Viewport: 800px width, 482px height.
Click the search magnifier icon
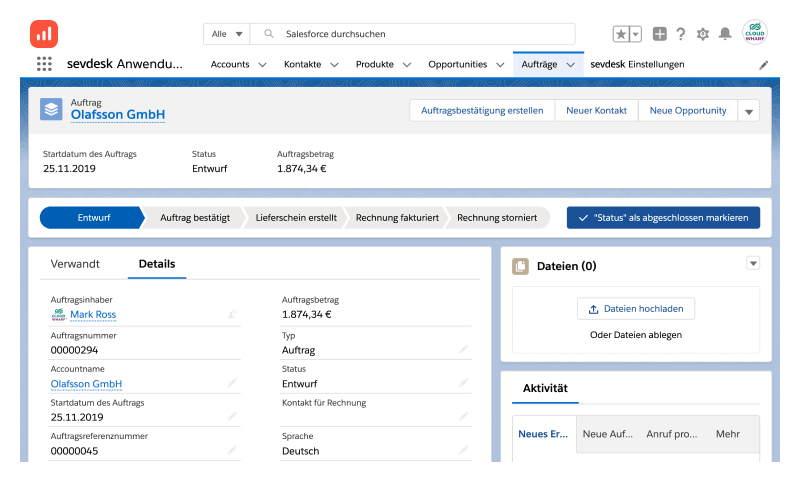pyautogui.click(x=269, y=34)
